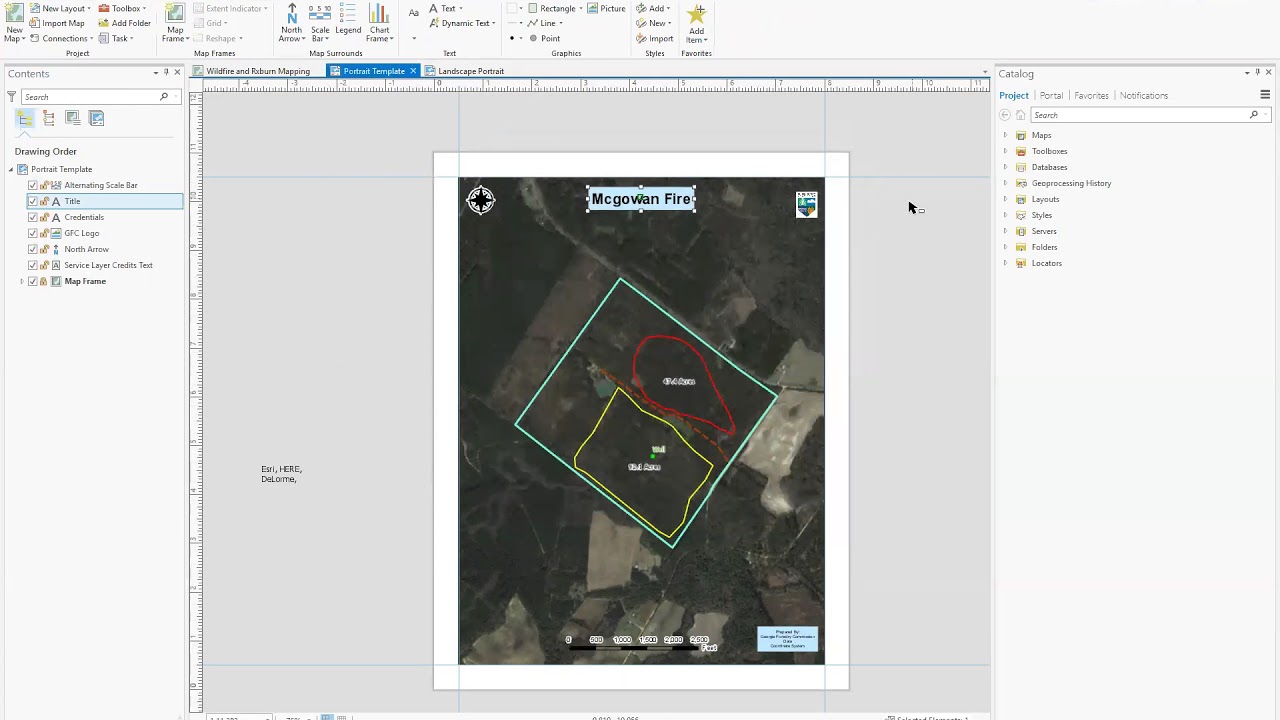The width and height of the screenshot is (1280, 720).
Task: Select the Mcgowan Fire title on layout
Action: tap(641, 199)
